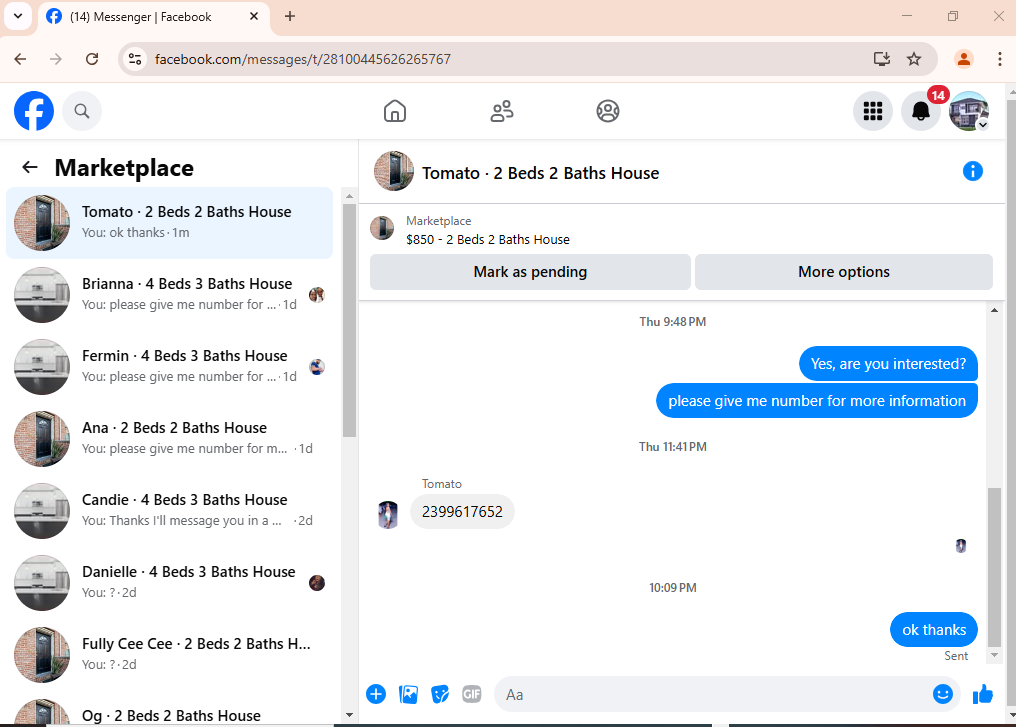Click the Thu 11:41 PM timestamp
This screenshot has width=1016, height=727.
coord(673,446)
